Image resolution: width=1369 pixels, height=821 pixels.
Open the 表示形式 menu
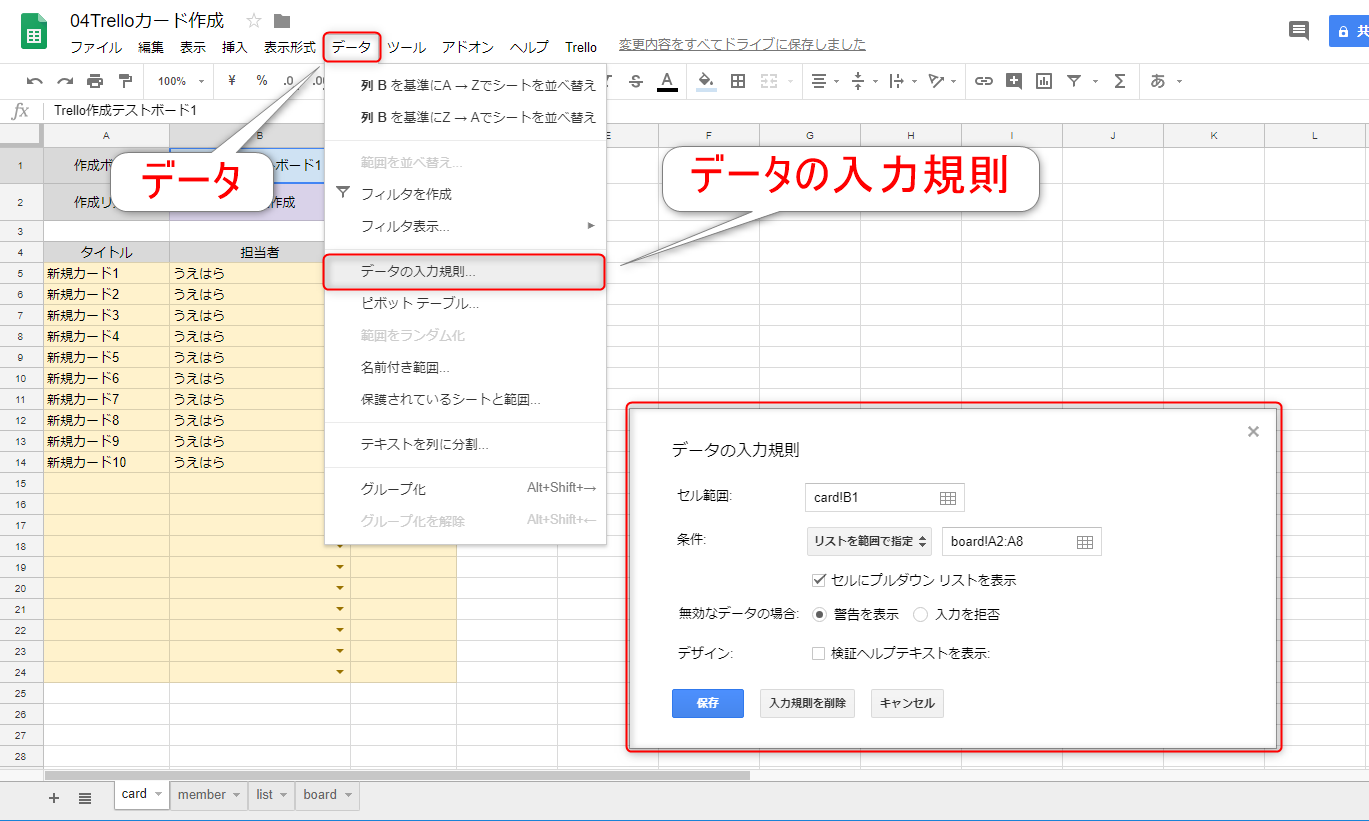(x=290, y=47)
